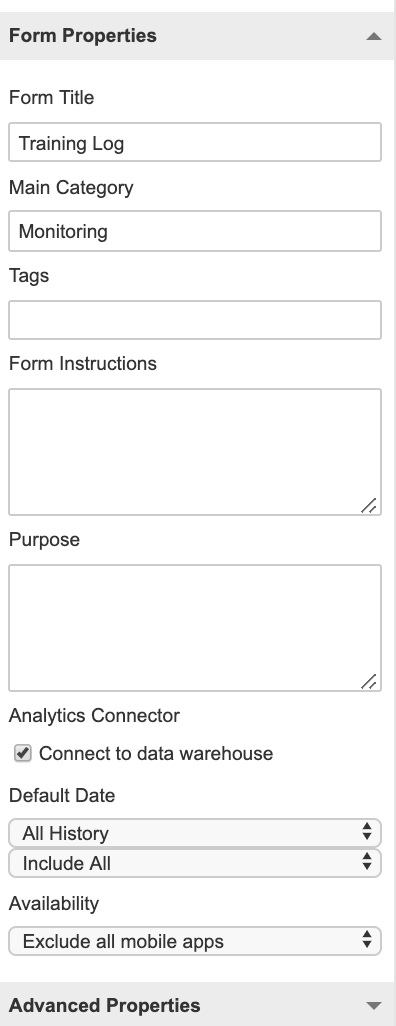Click the Form Instructions resize grip
This screenshot has height=1026, width=396.
[x=369, y=505]
